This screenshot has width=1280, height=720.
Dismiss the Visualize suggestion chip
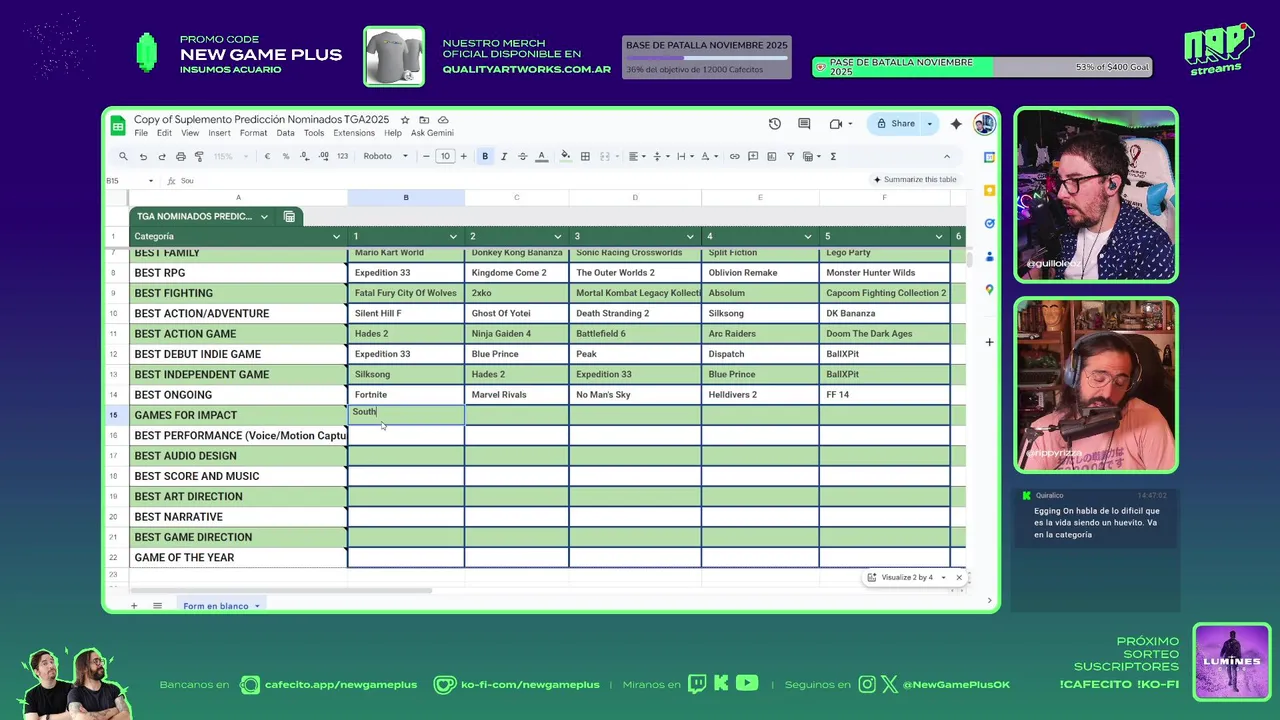click(x=959, y=578)
